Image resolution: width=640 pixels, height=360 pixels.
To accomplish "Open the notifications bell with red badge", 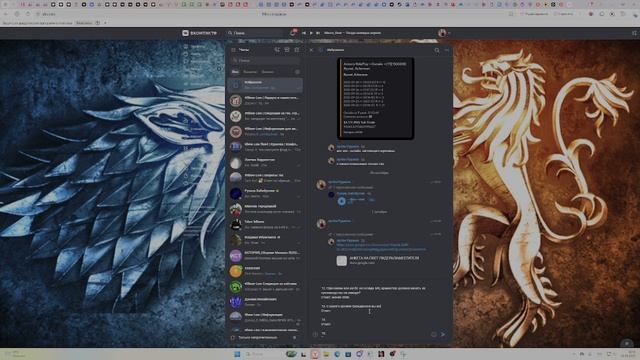I will coord(292,33).
